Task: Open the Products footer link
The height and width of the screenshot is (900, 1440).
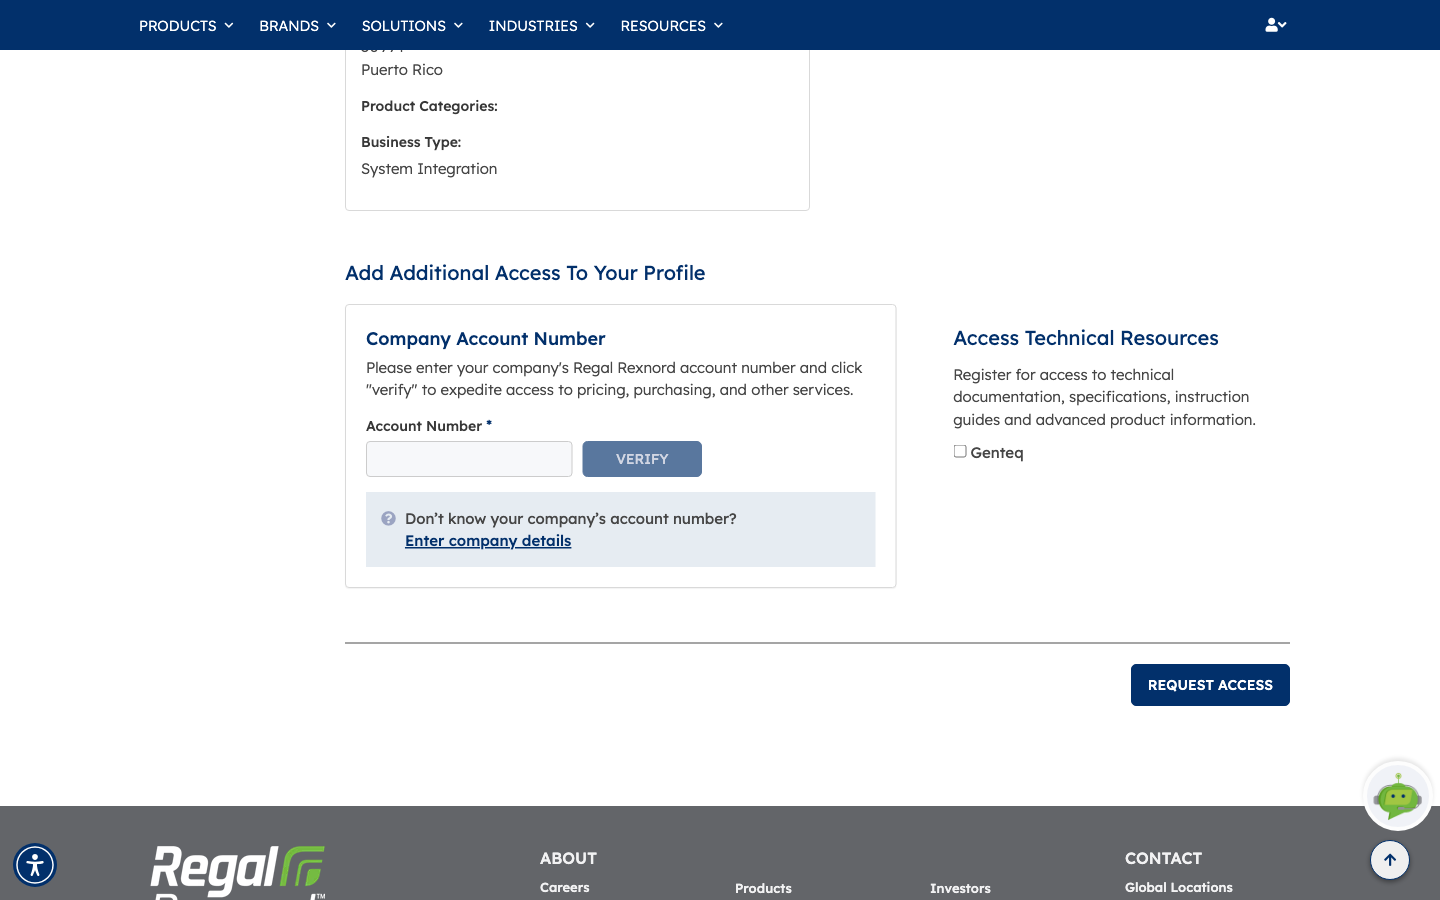Action: click(x=763, y=888)
